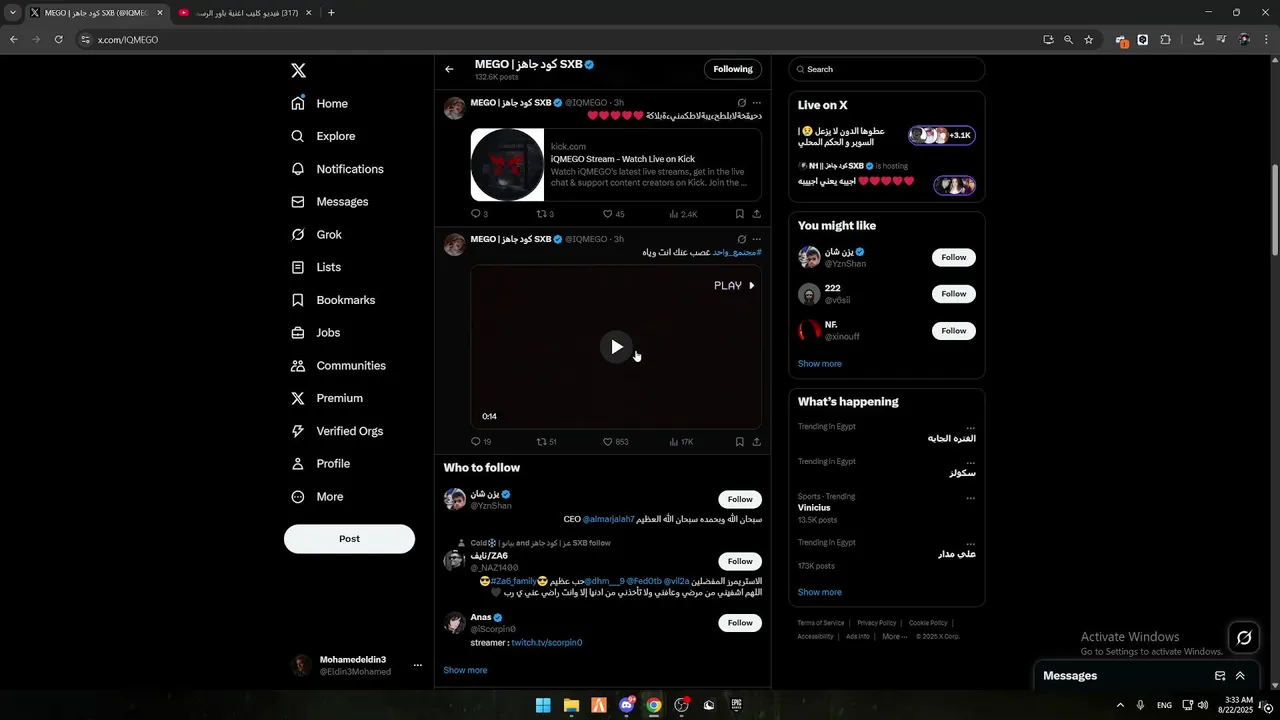Reply to the video post with 19 replies
Screen dimensions: 1280x720
tap(481, 442)
